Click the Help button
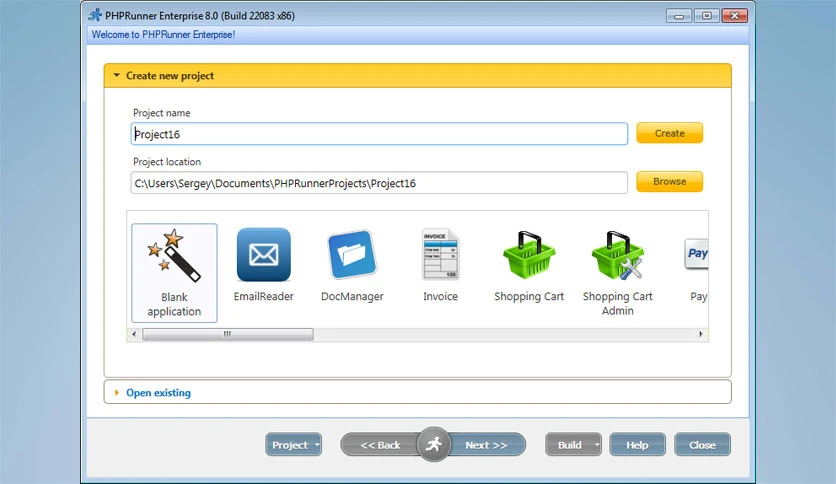 (x=637, y=445)
